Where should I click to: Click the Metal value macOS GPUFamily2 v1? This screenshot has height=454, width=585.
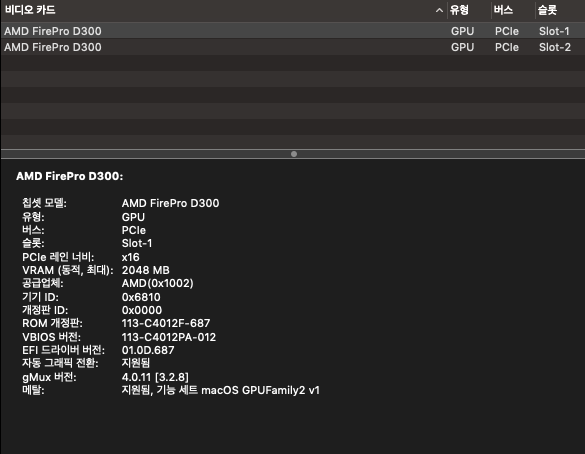(260, 390)
